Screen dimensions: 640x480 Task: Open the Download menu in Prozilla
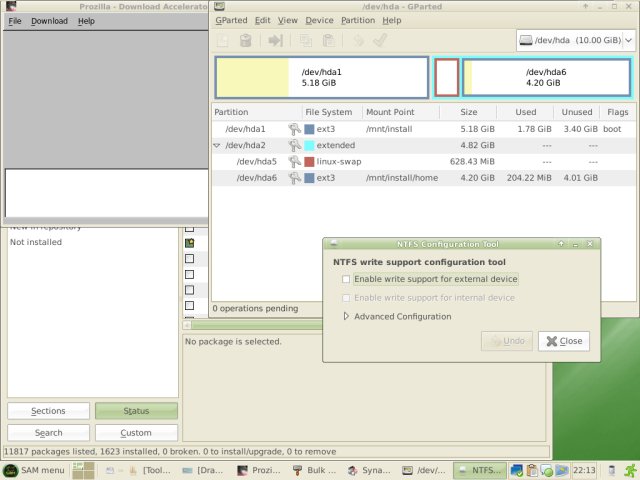pyautogui.click(x=49, y=20)
